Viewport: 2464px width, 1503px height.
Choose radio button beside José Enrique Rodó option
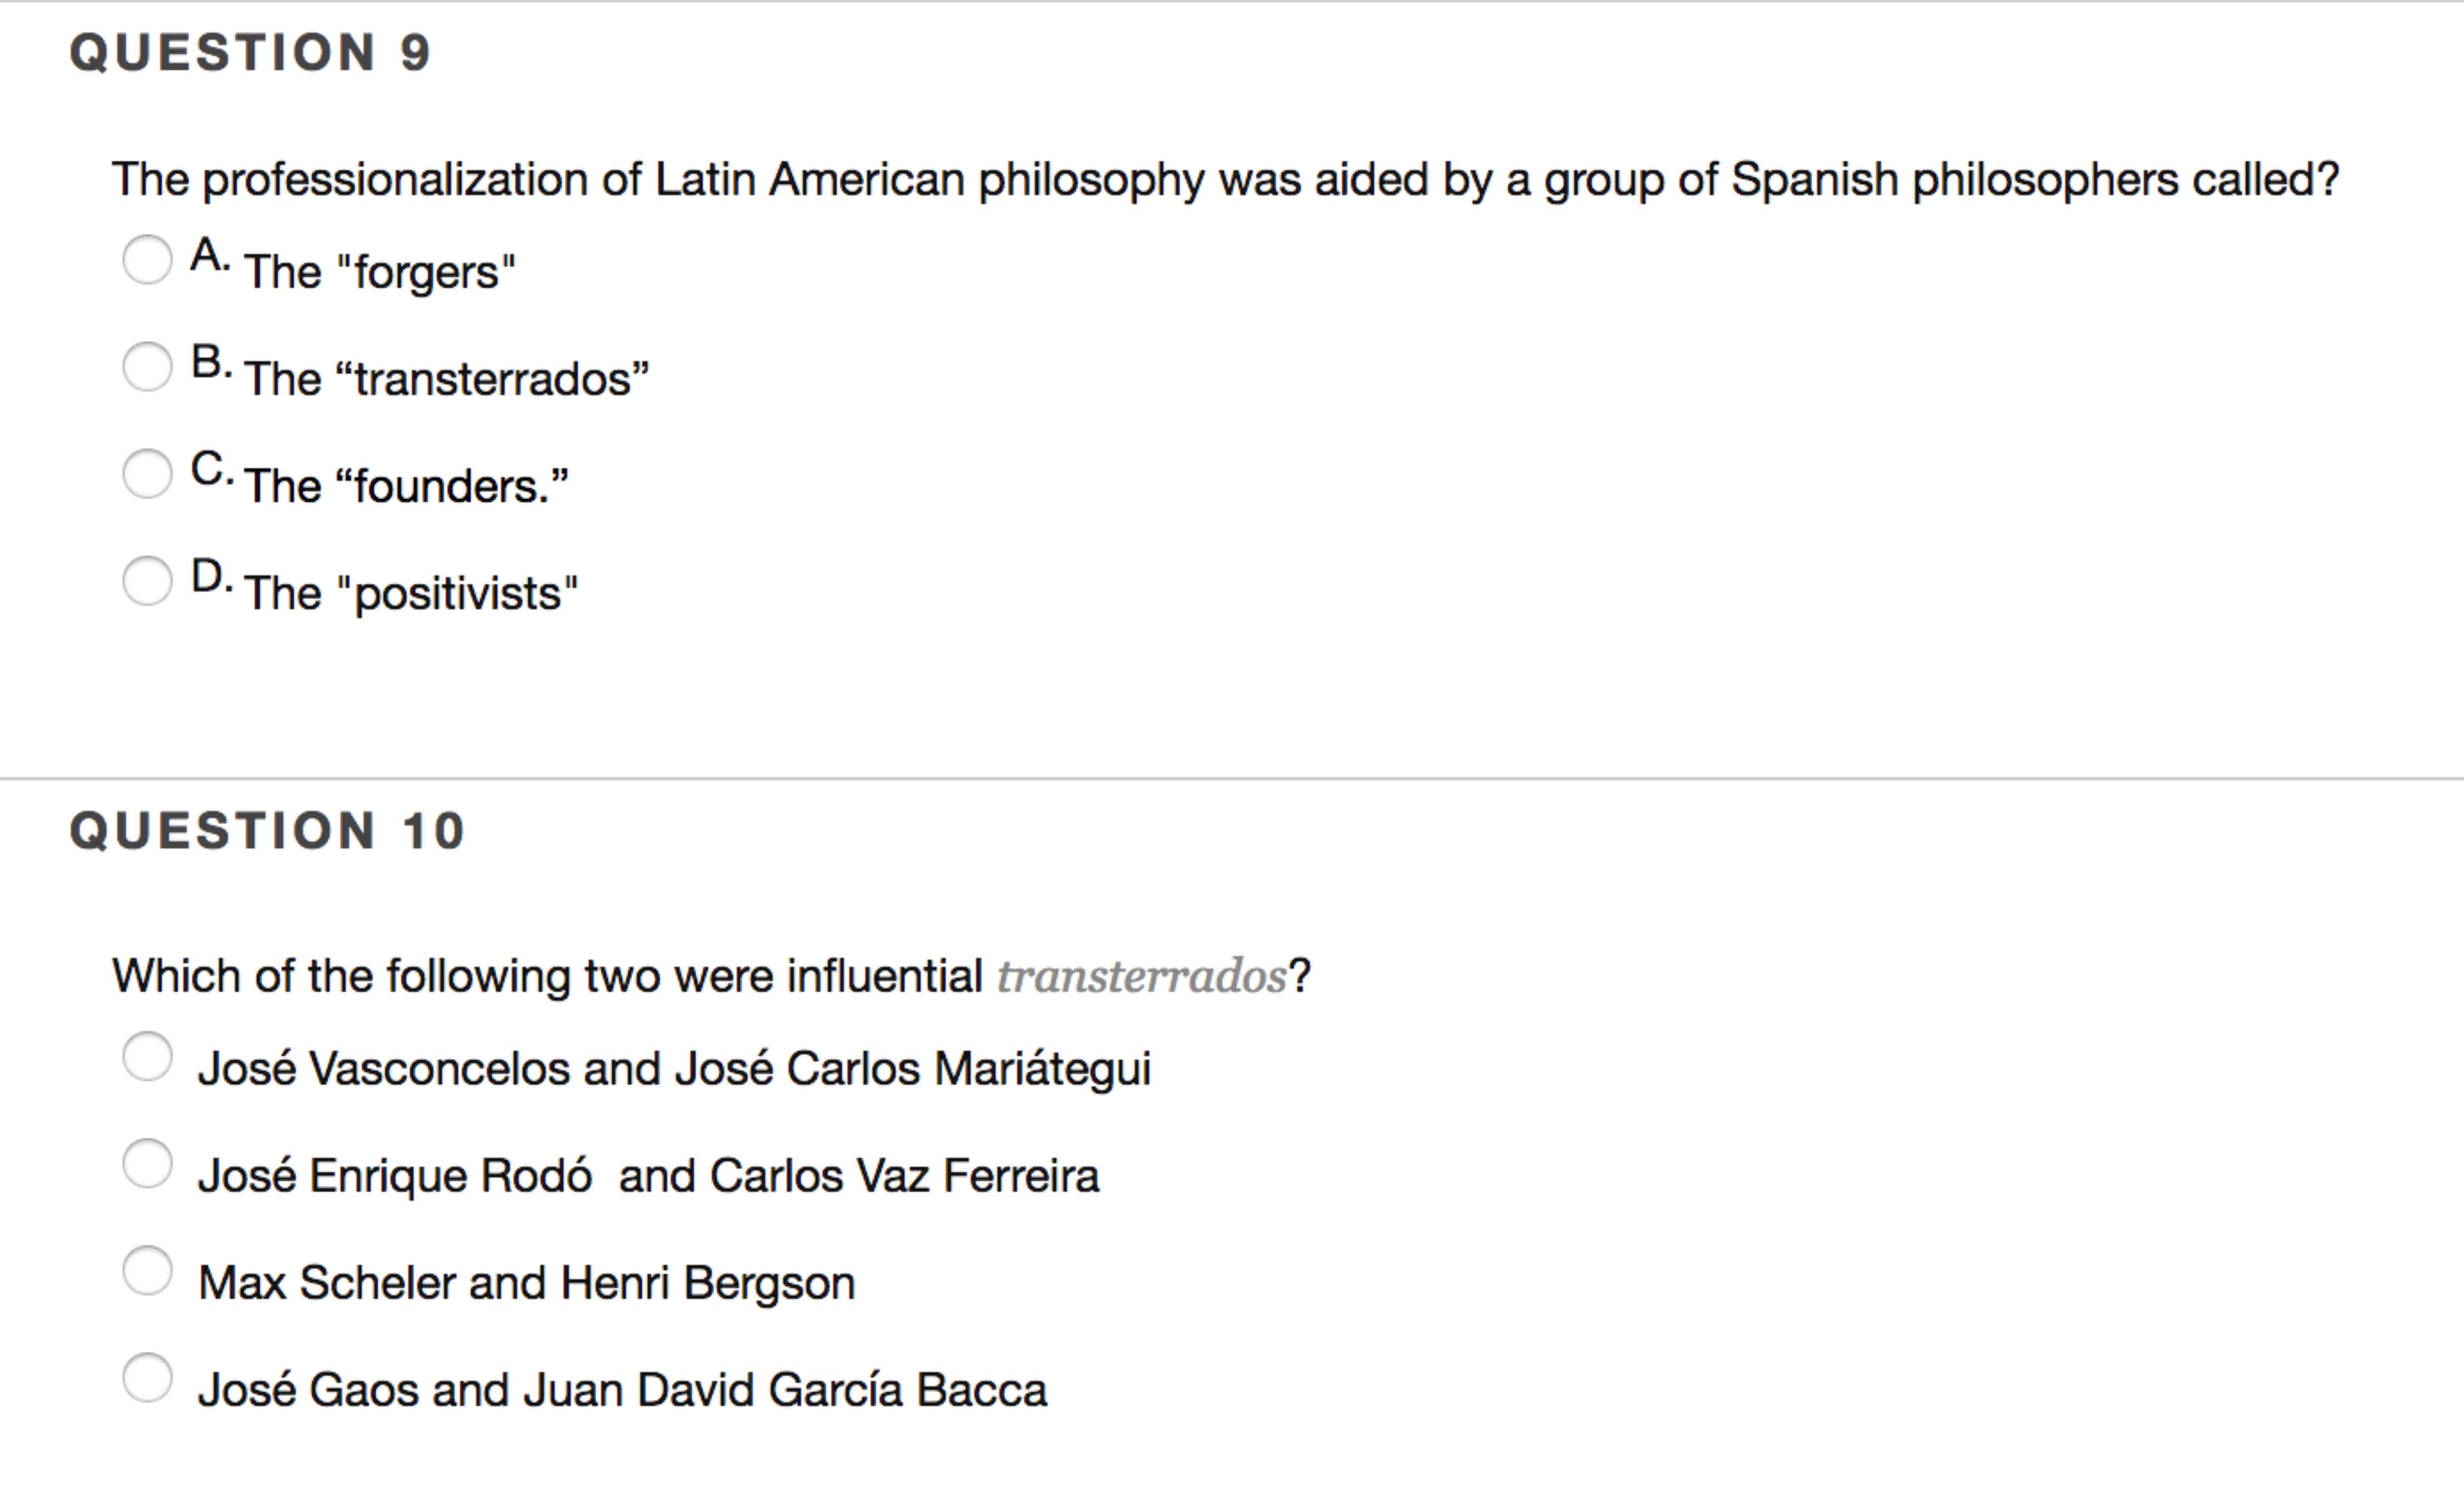[147, 1164]
